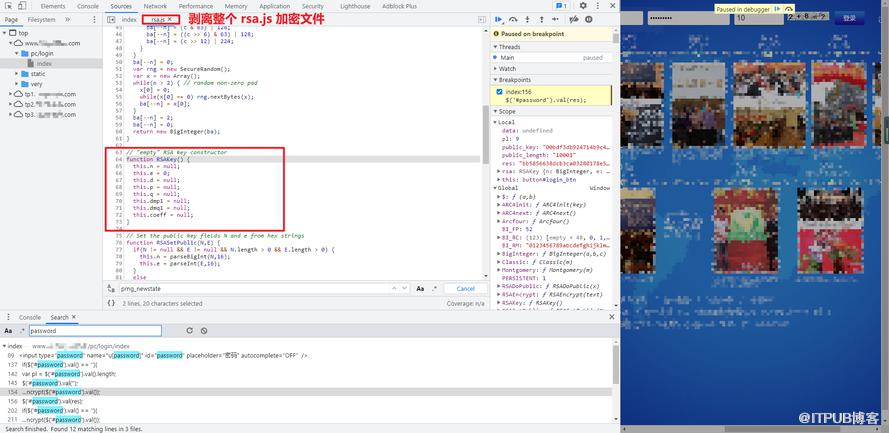889x433 pixels.
Task: Toggle match case in file find bar
Action: point(420,288)
